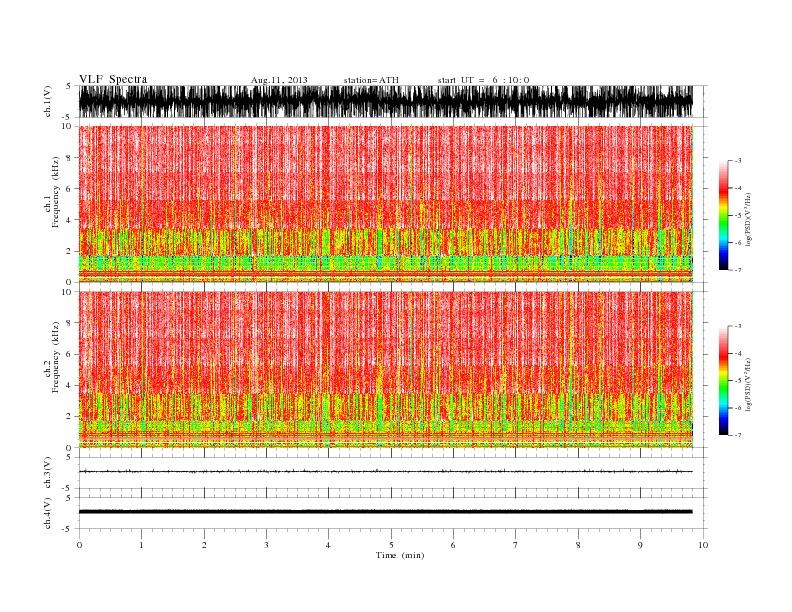Screen dimensions: 792x612
Task: Click time axis tick label '1'
Action: pyautogui.click(x=141, y=545)
